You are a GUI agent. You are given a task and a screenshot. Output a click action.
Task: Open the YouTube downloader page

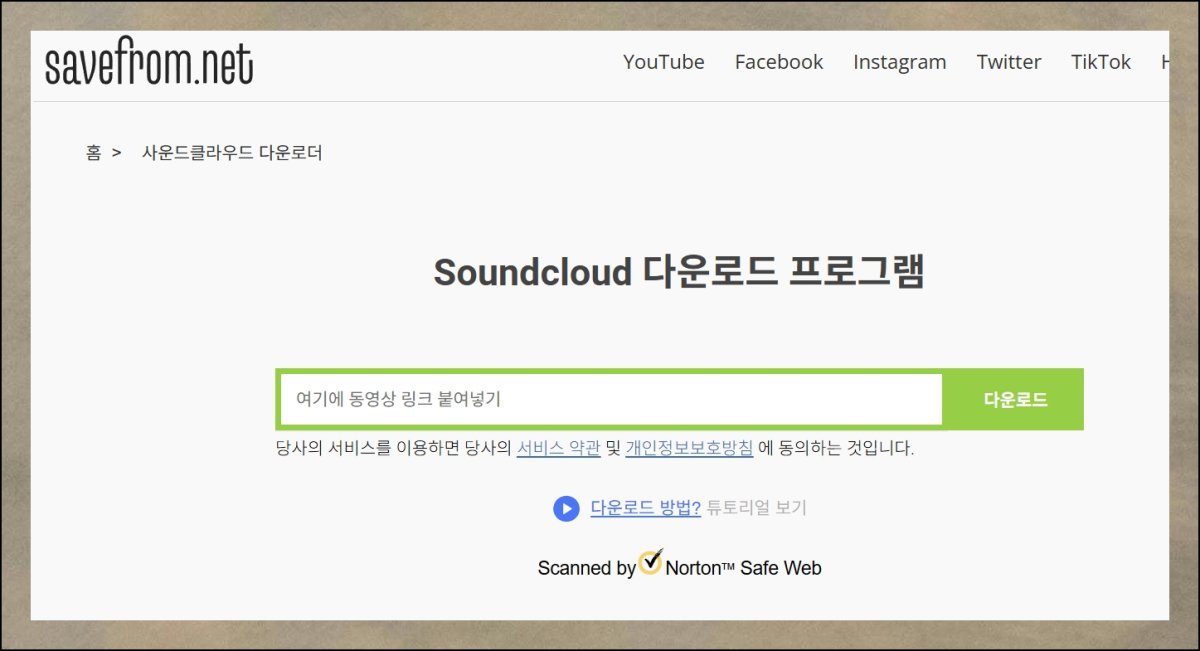tap(664, 62)
